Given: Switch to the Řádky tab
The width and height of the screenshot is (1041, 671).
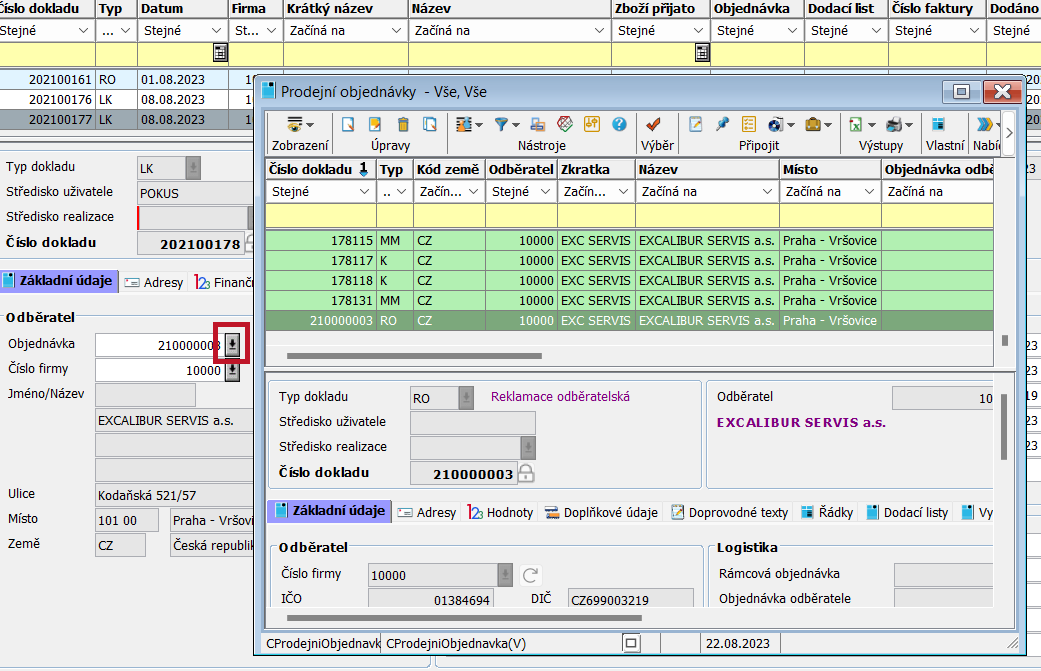Looking at the screenshot, I should point(828,512).
